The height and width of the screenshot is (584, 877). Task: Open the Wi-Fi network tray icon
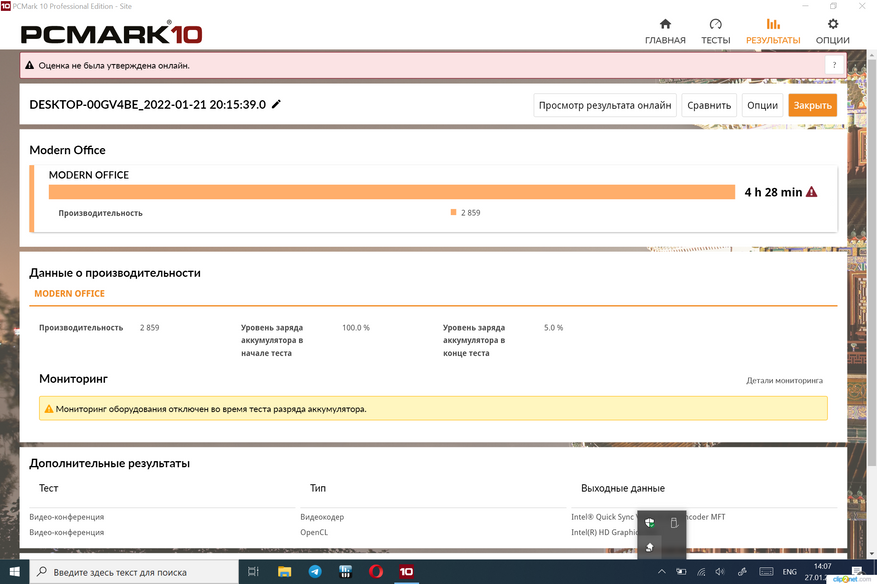click(x=701, y=572)
